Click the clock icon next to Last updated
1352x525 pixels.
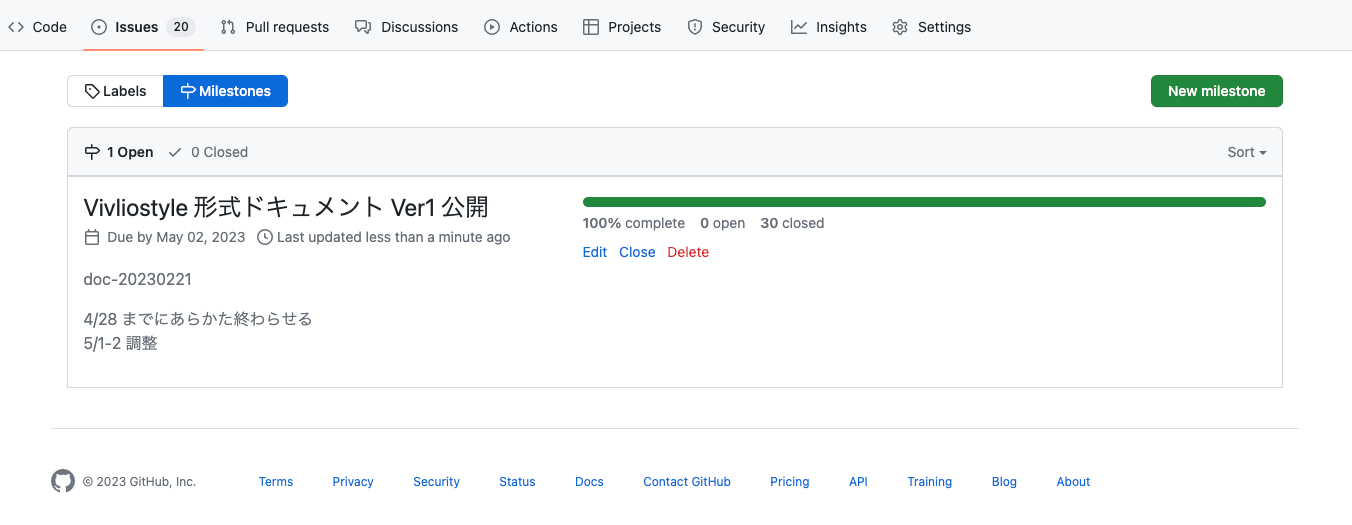coord(265,237)
